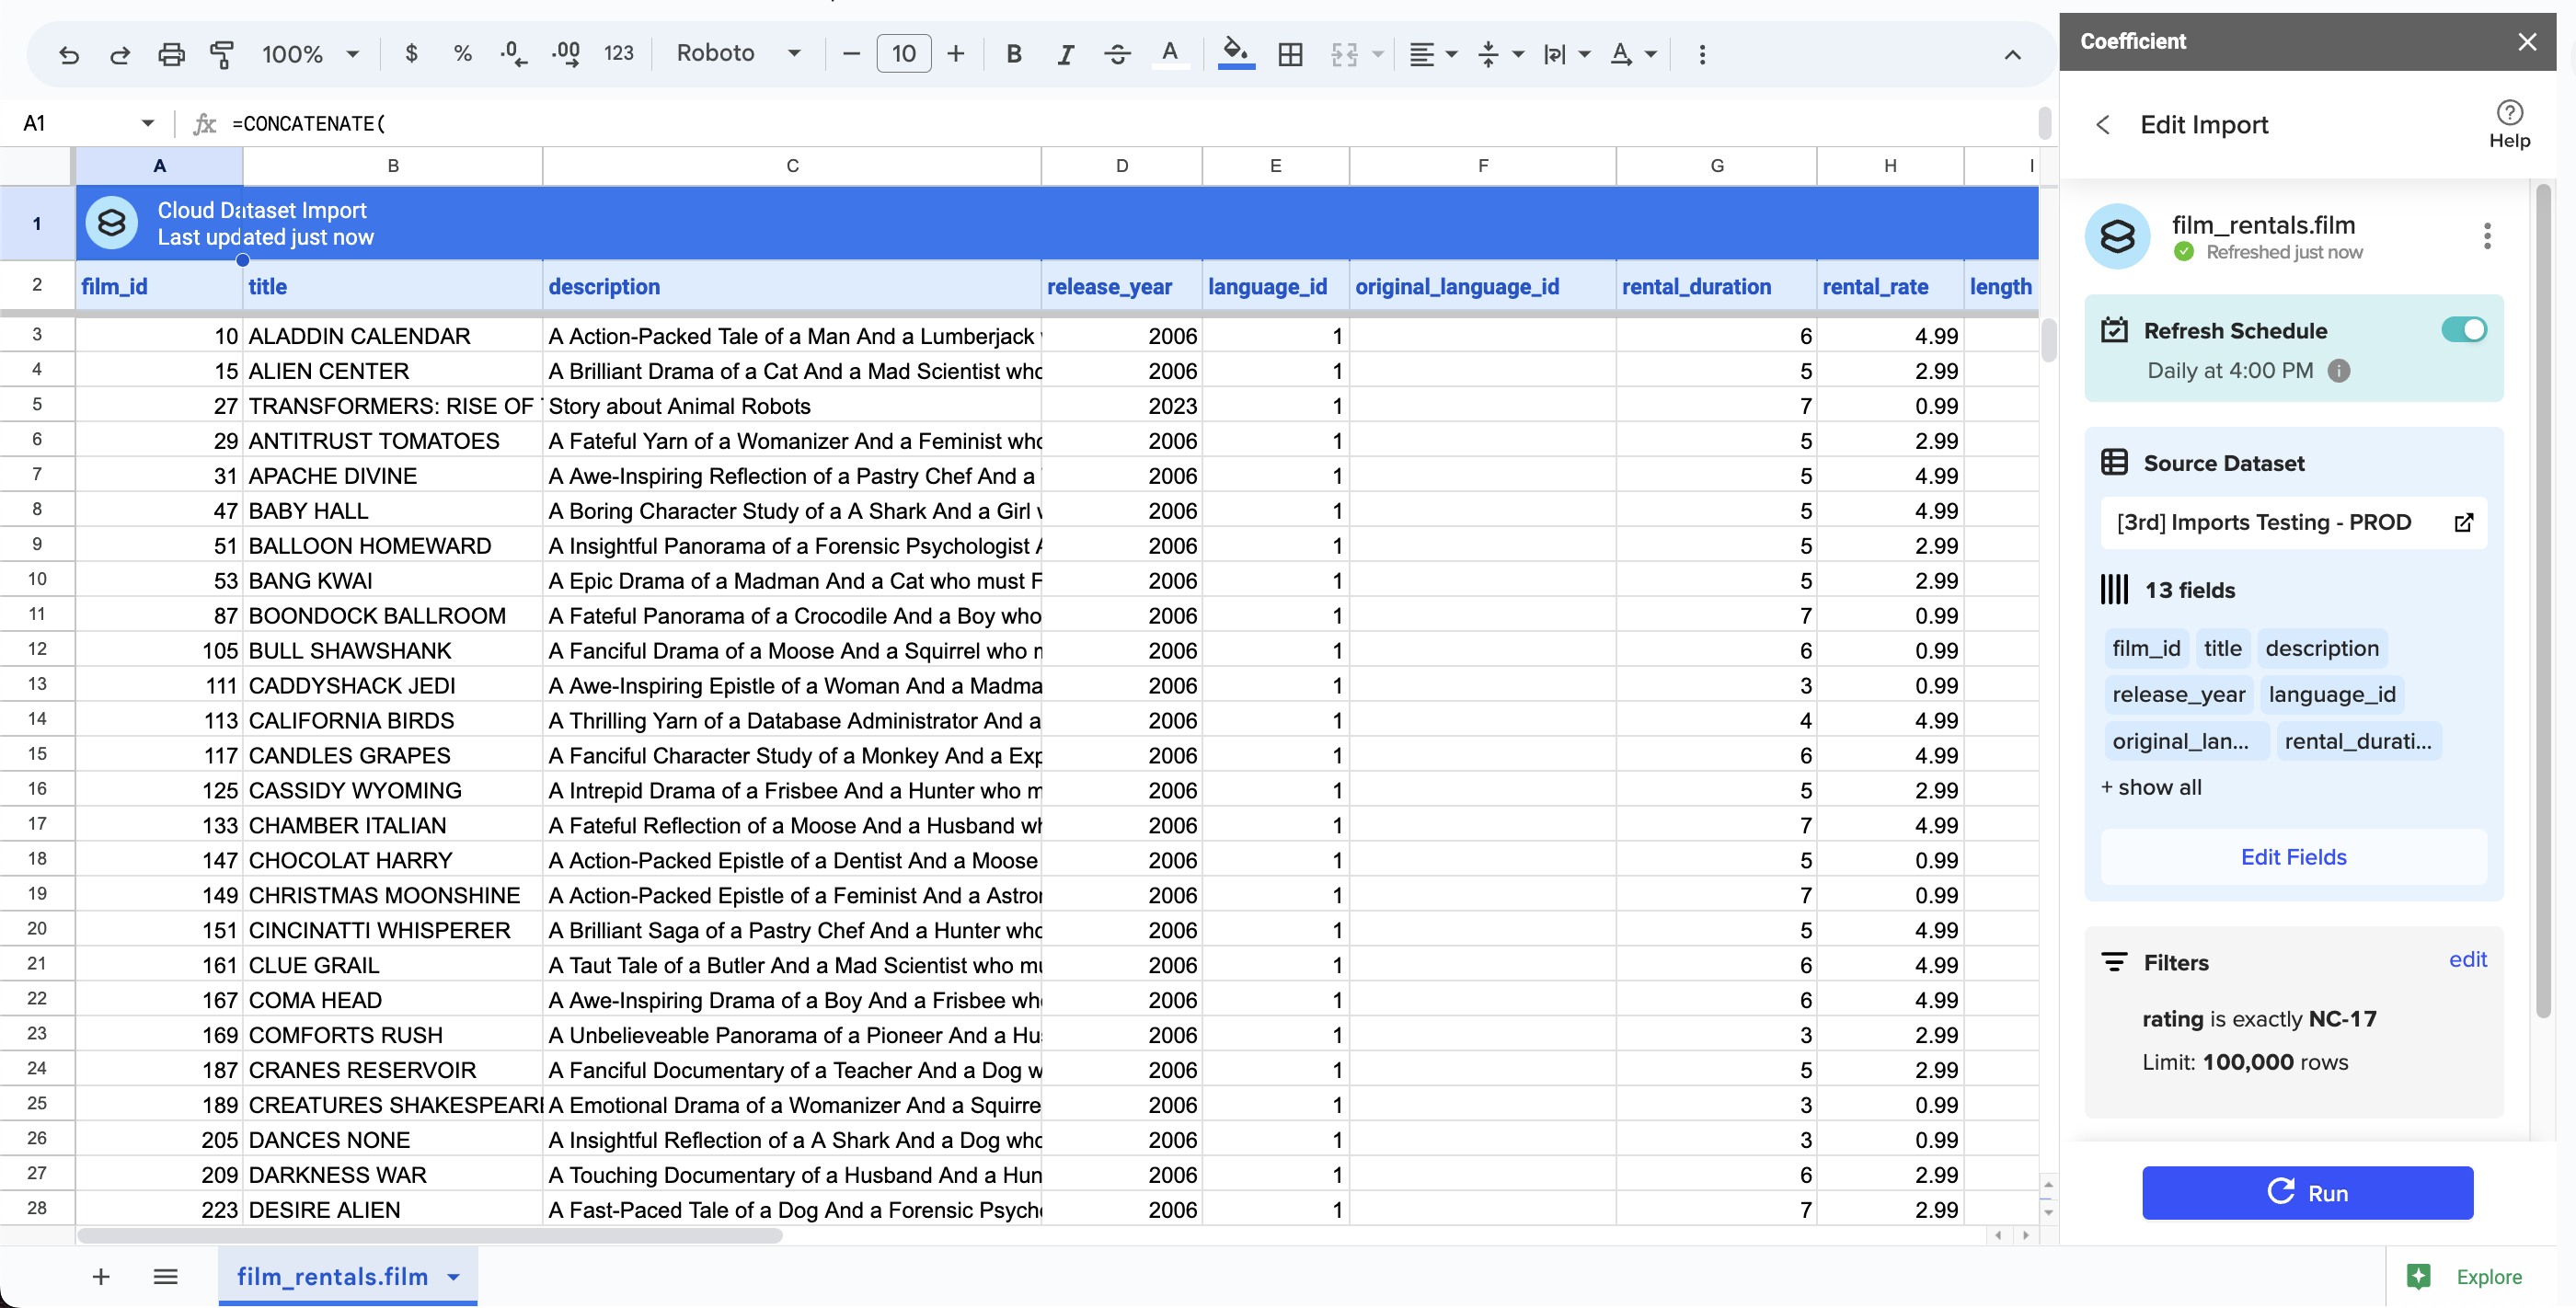Open the Roboto font dropdown

coord(738,53)
